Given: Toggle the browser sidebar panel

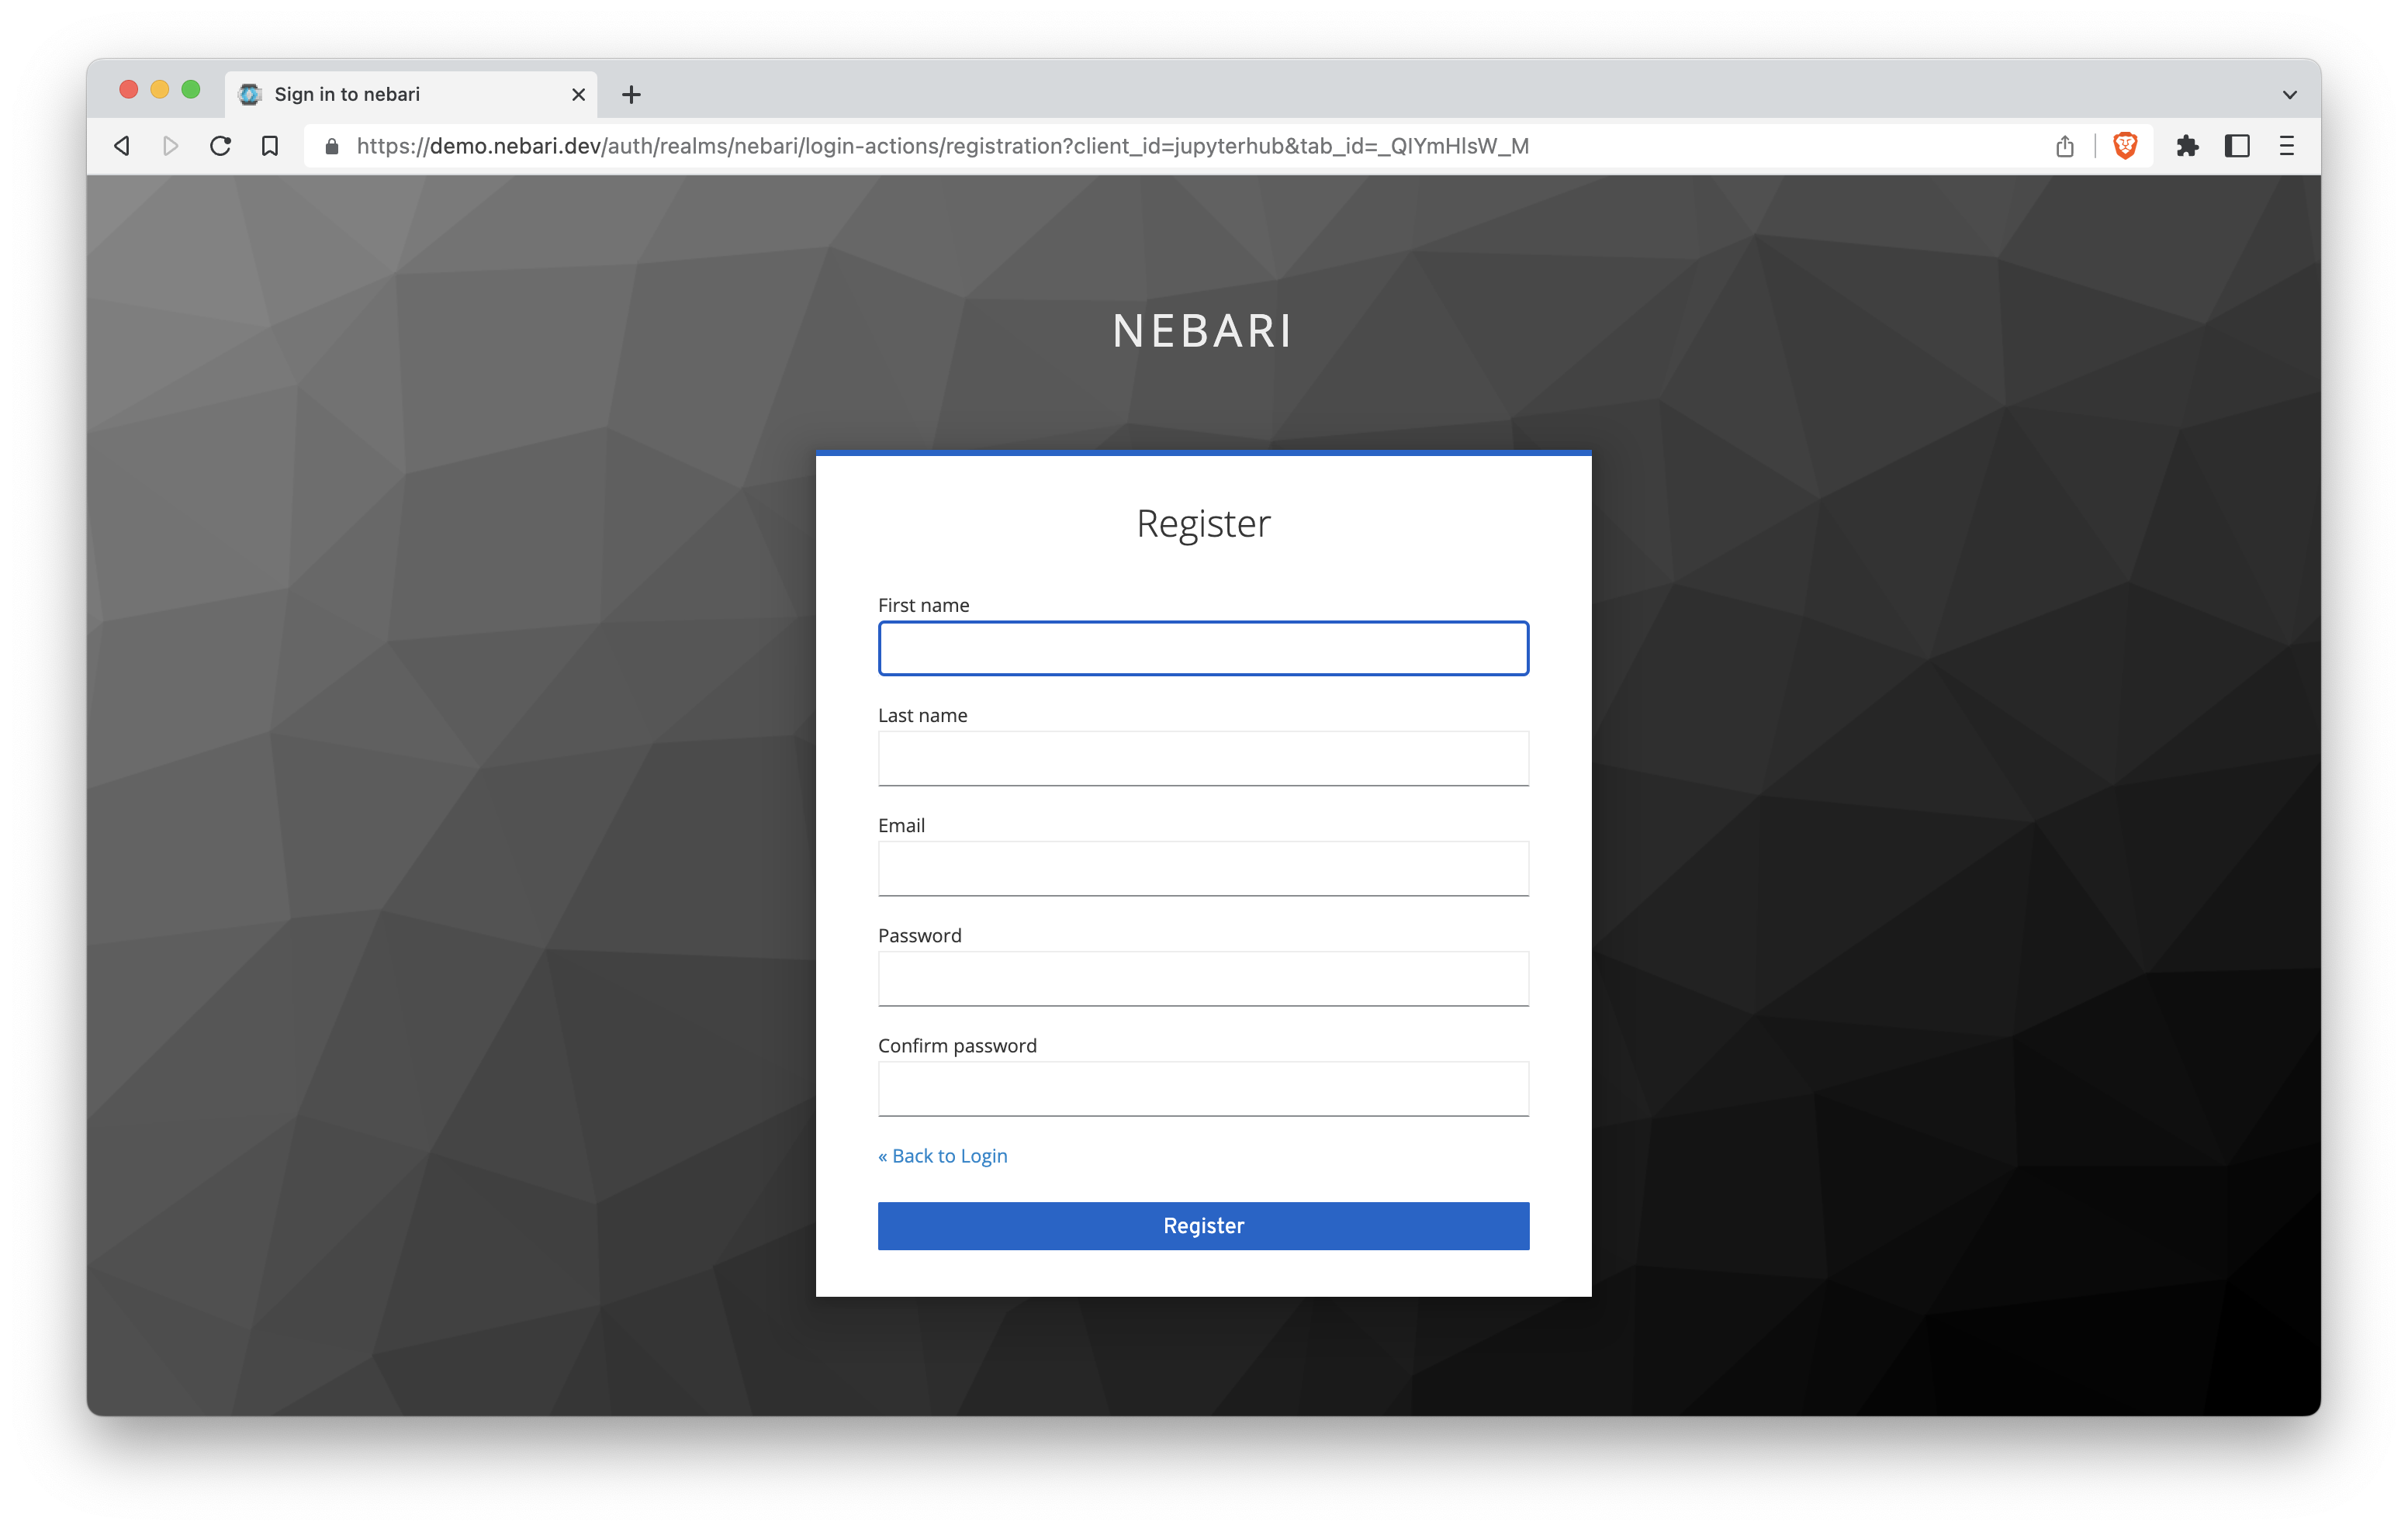Looking at the screenshot, I should coord(2237,146).
